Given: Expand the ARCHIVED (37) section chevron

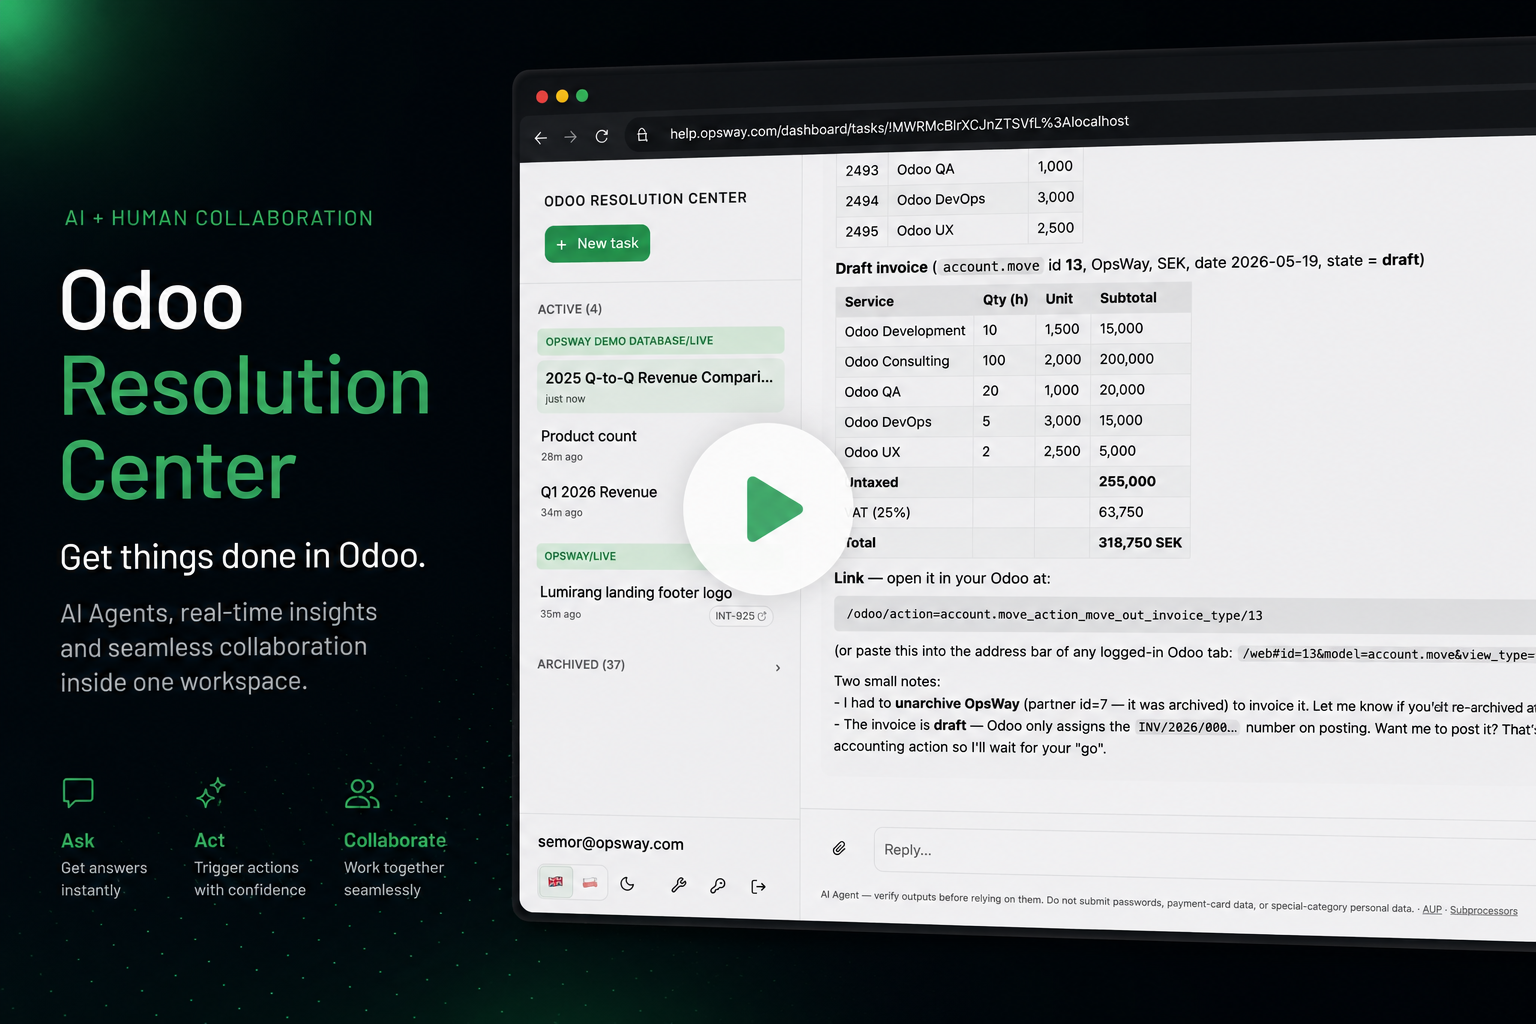Looking at the screenshot, I should point(778,668).
